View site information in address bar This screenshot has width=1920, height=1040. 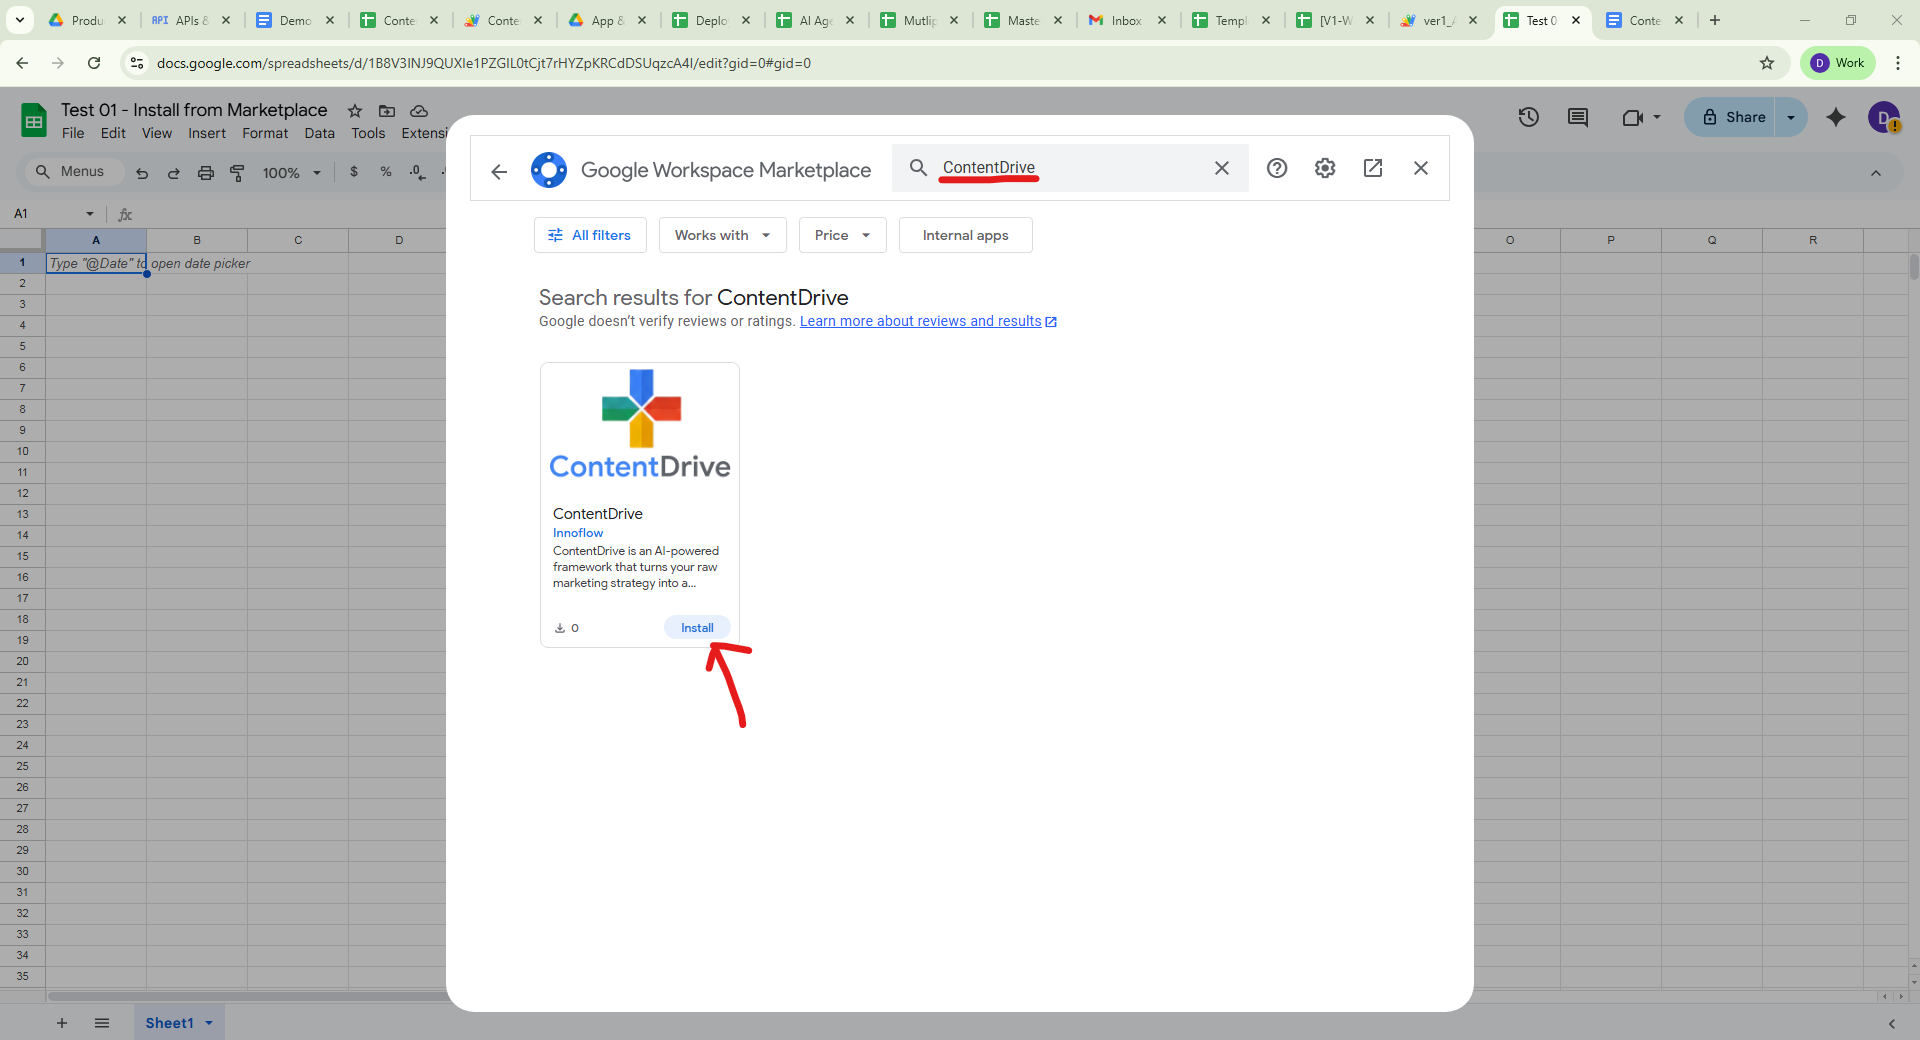coord(137,63)
